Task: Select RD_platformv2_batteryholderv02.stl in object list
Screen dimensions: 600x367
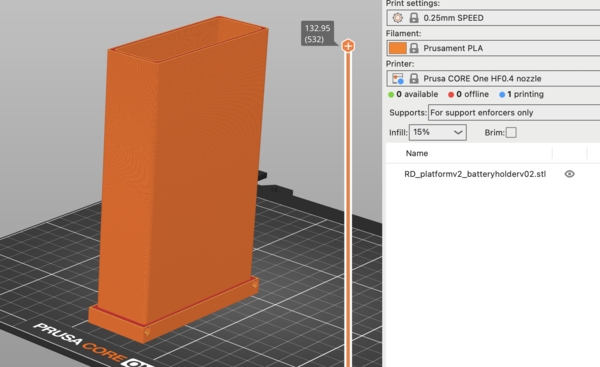Action: click(x=475, y=174)
